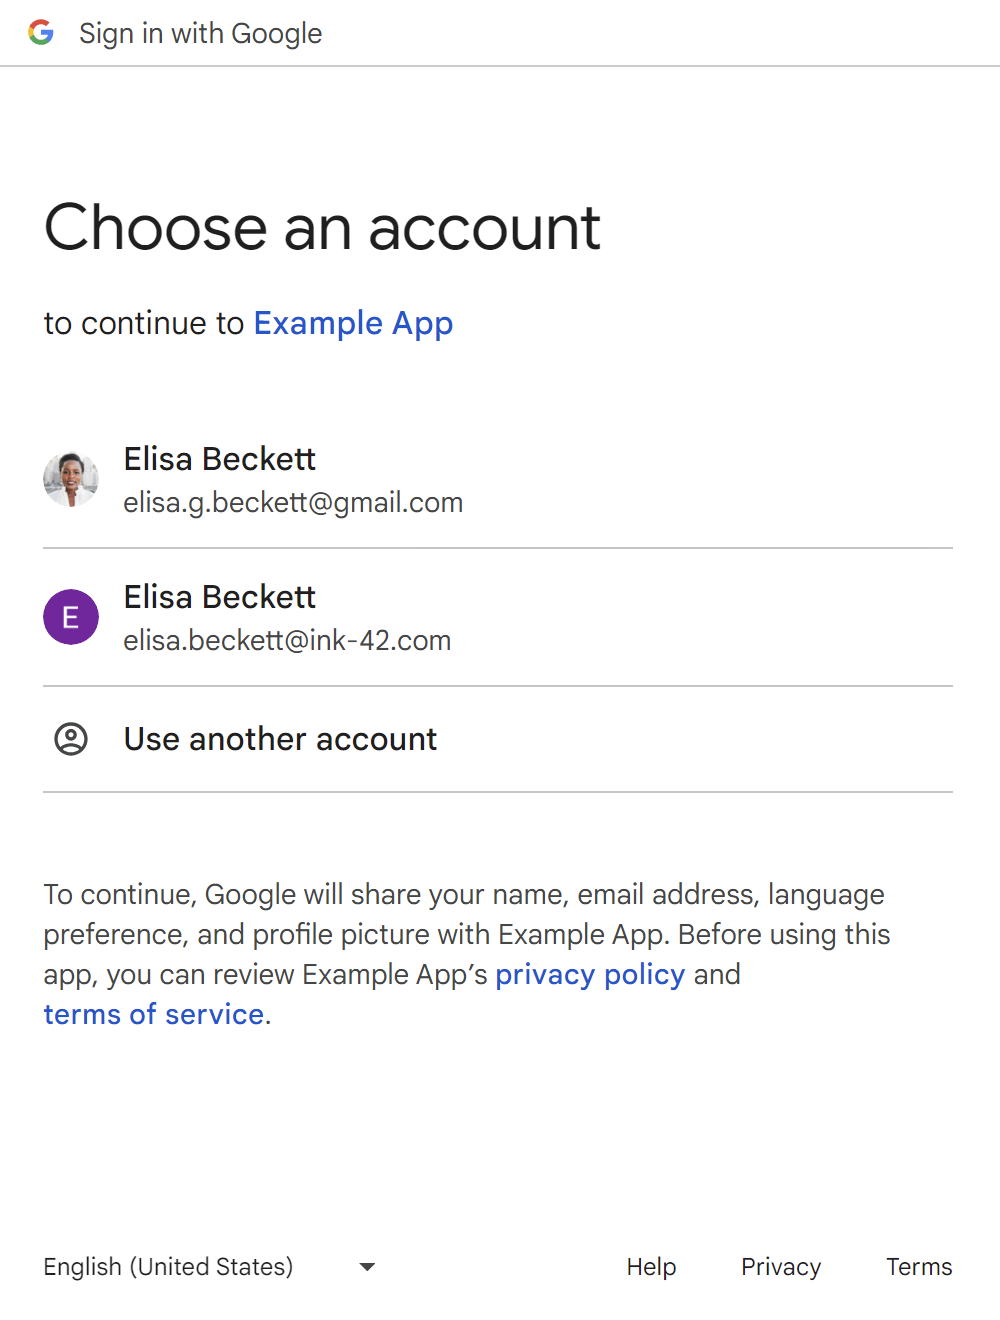Open the Example App link
Image resolution: width=1000 pixels, height=1320 pixels.
tap(353, 323)
